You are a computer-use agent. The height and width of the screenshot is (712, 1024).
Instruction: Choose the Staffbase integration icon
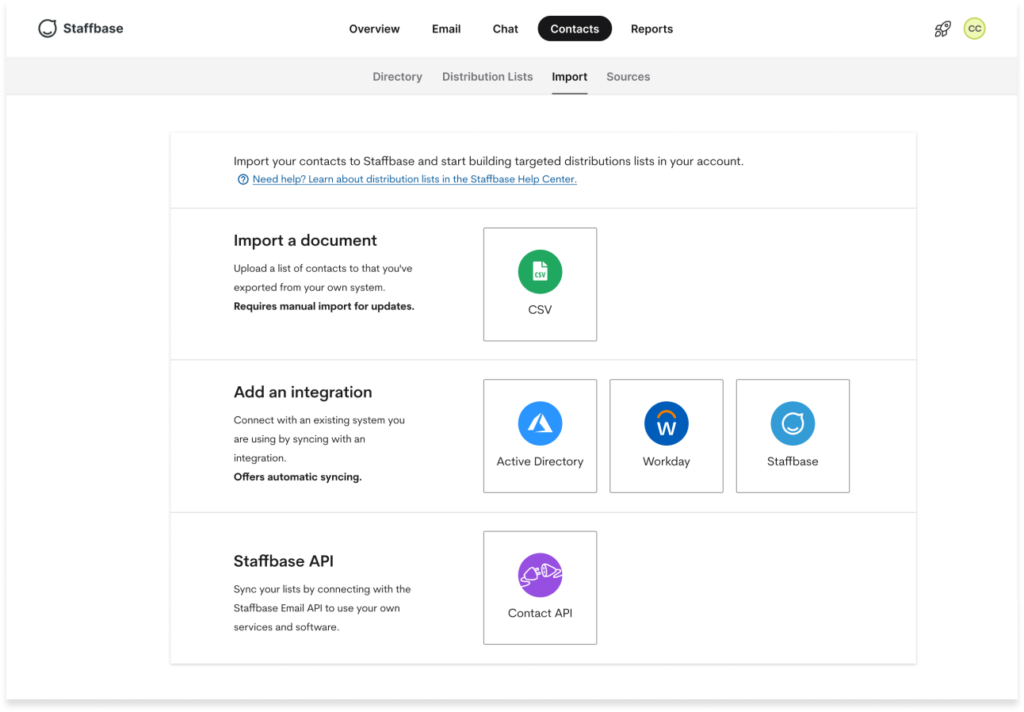(x=792, y=422)
